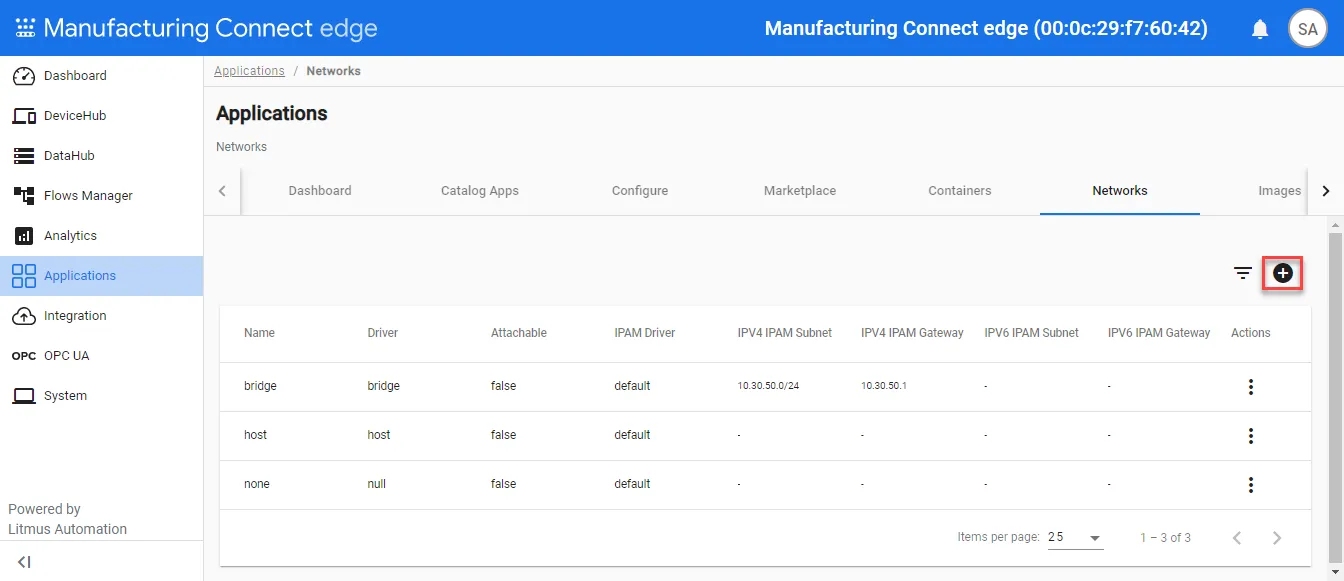Click subnet value 10.30.50.0/24
1344x581 pixels.
pos(768,386)
